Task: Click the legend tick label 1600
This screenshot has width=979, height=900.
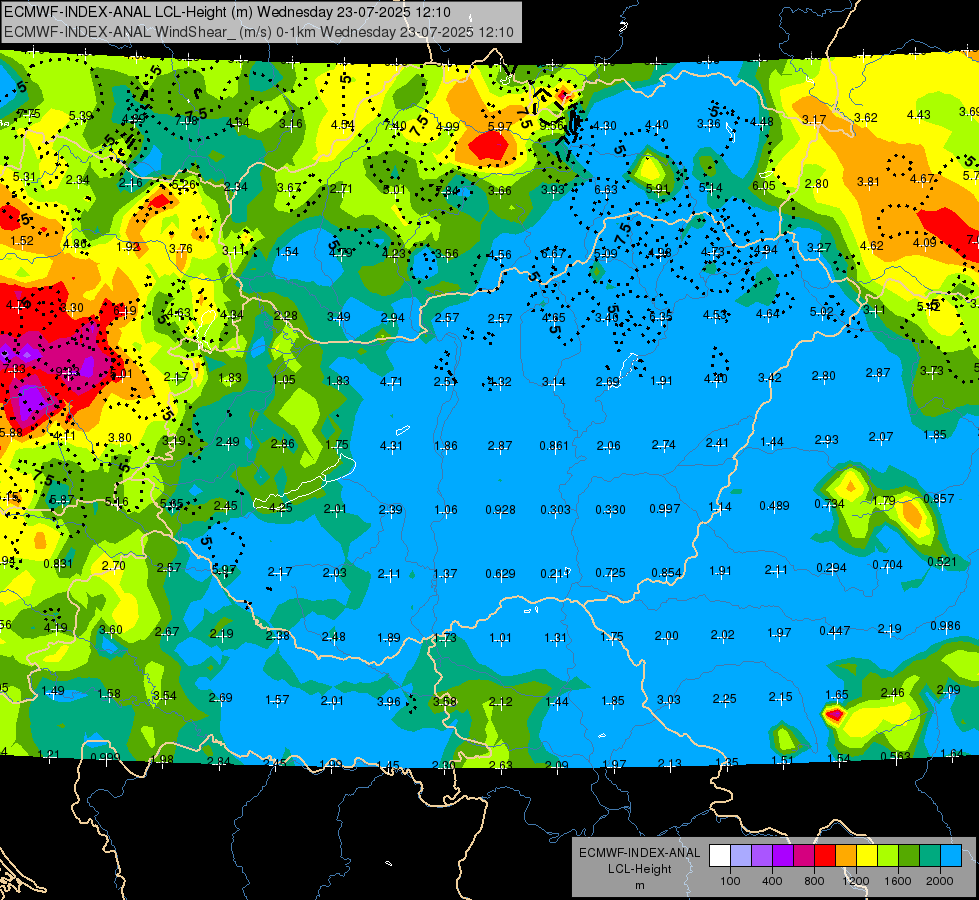Action: pyautogui.click(x=898, y=881)
